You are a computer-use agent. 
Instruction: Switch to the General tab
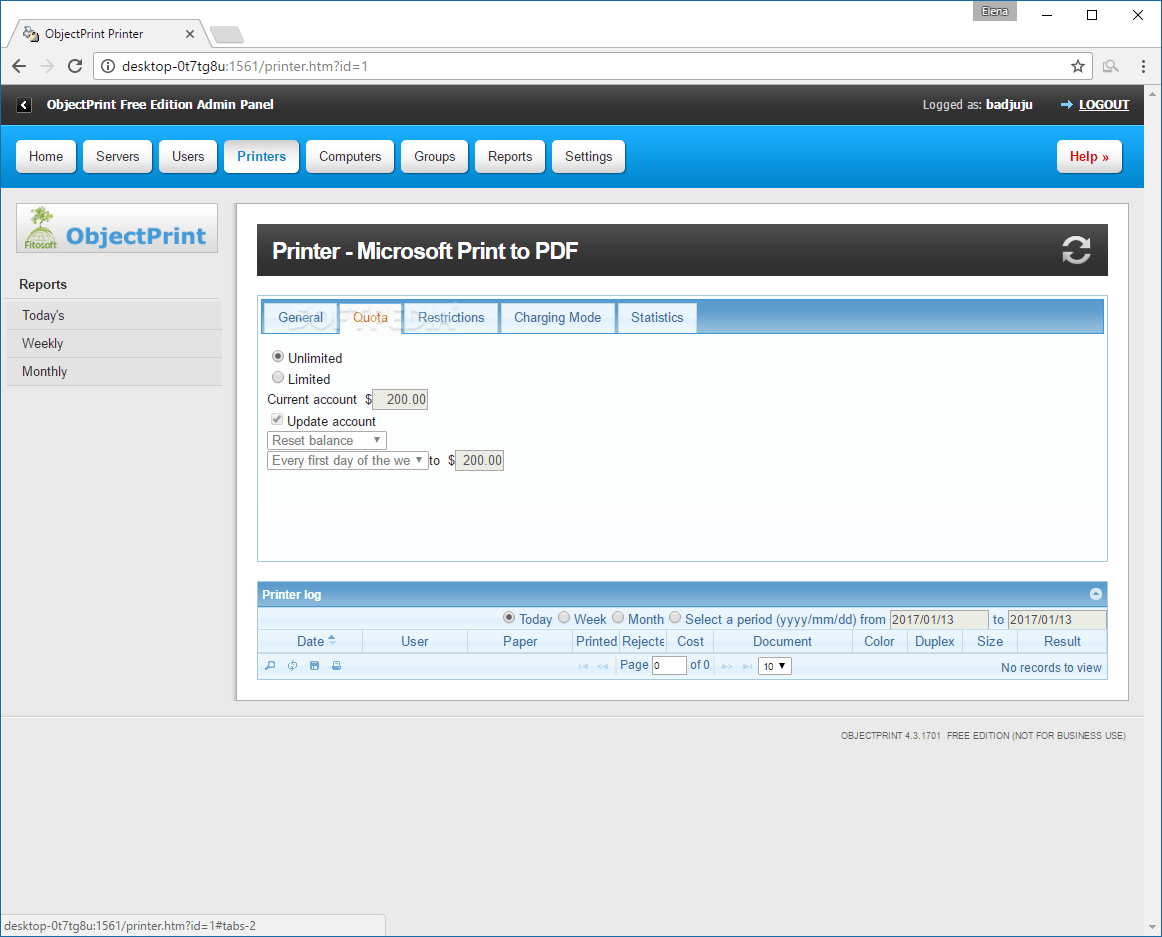pyautogui.click(x=301, y=317)
